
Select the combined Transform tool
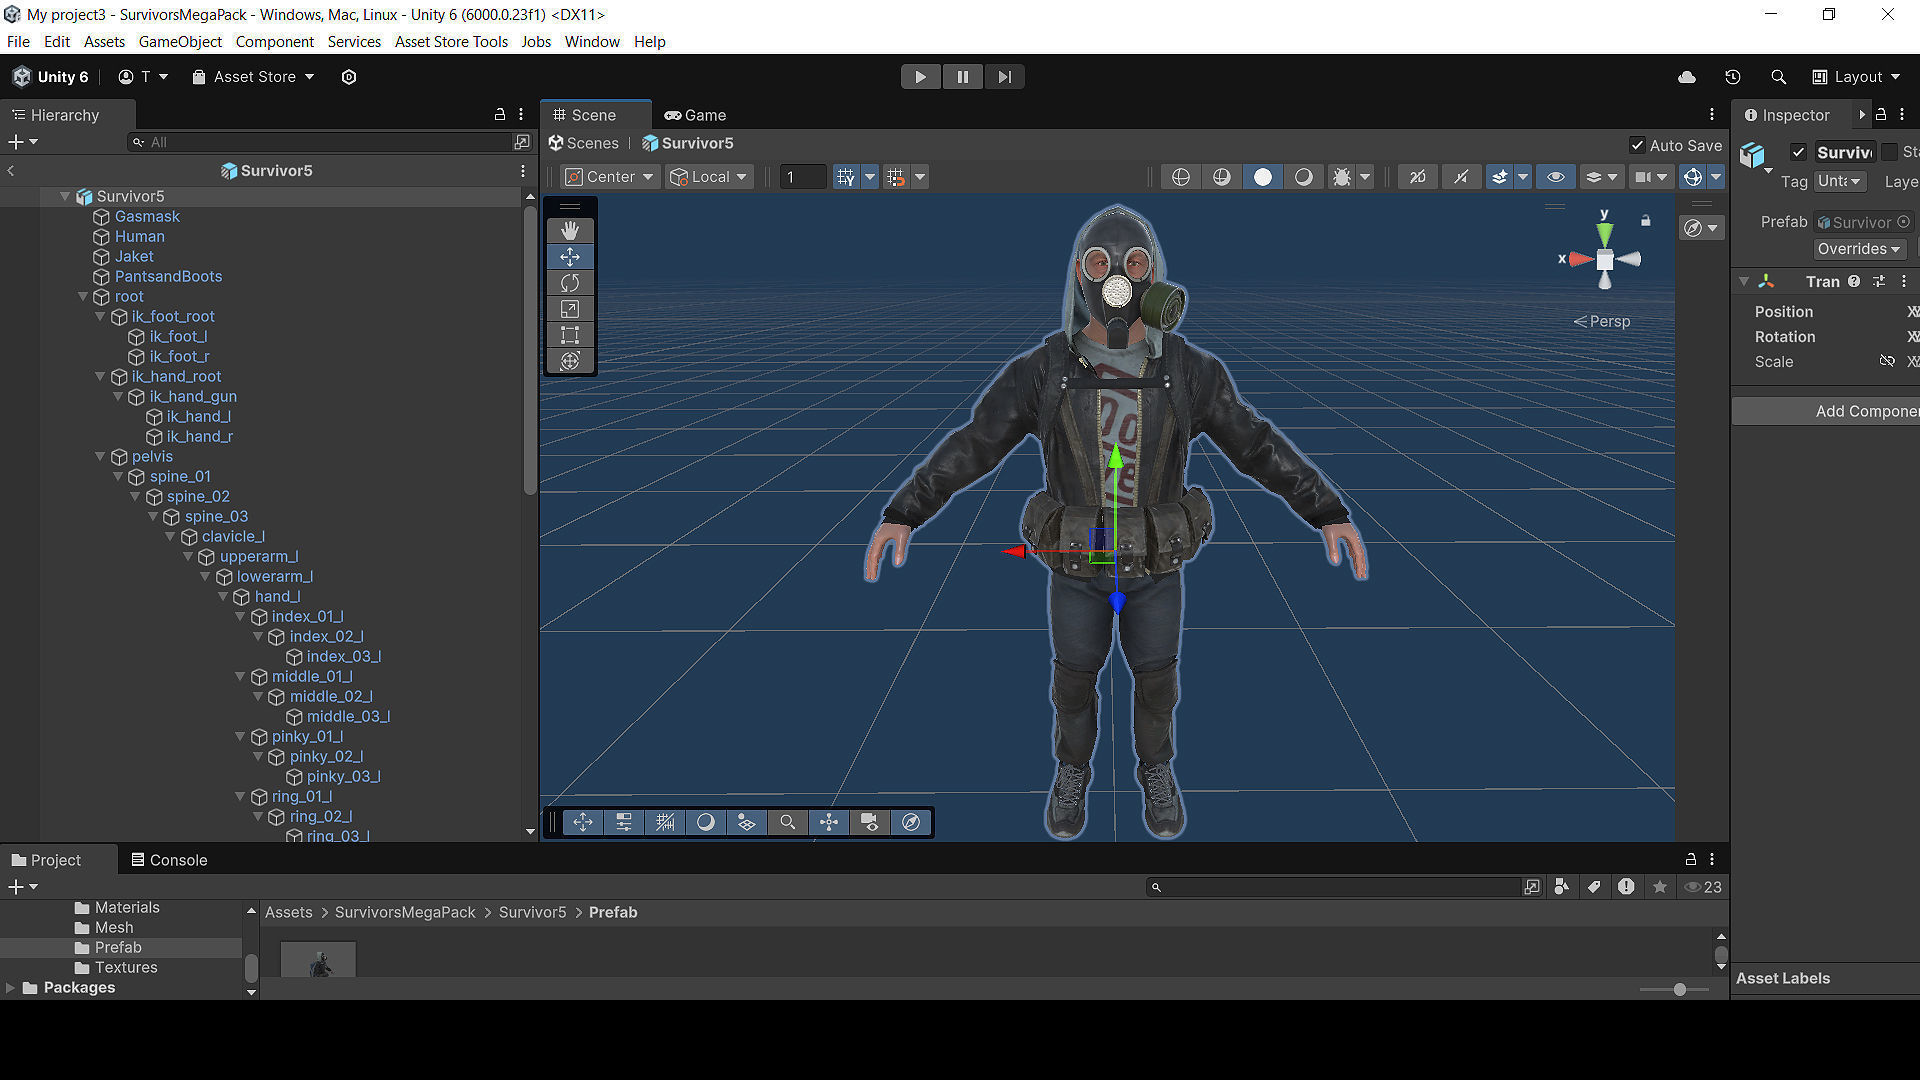point(570,361)
